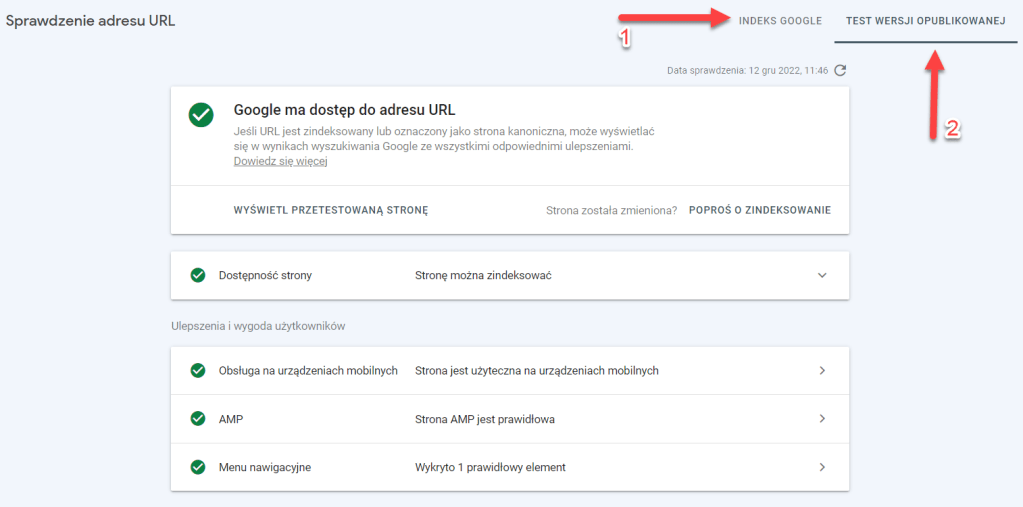Follow the Dowiedz się więcej link

coord(280,161)
